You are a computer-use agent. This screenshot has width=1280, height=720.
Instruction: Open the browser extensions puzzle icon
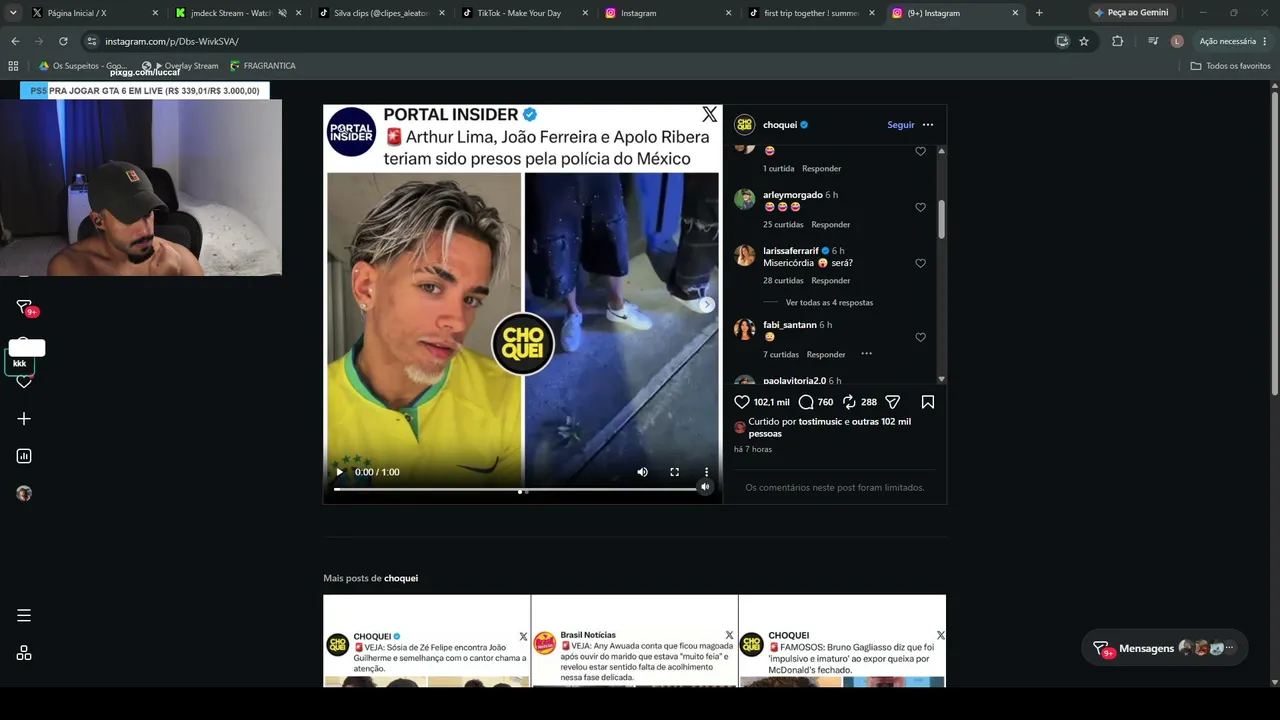point(1117,41)
